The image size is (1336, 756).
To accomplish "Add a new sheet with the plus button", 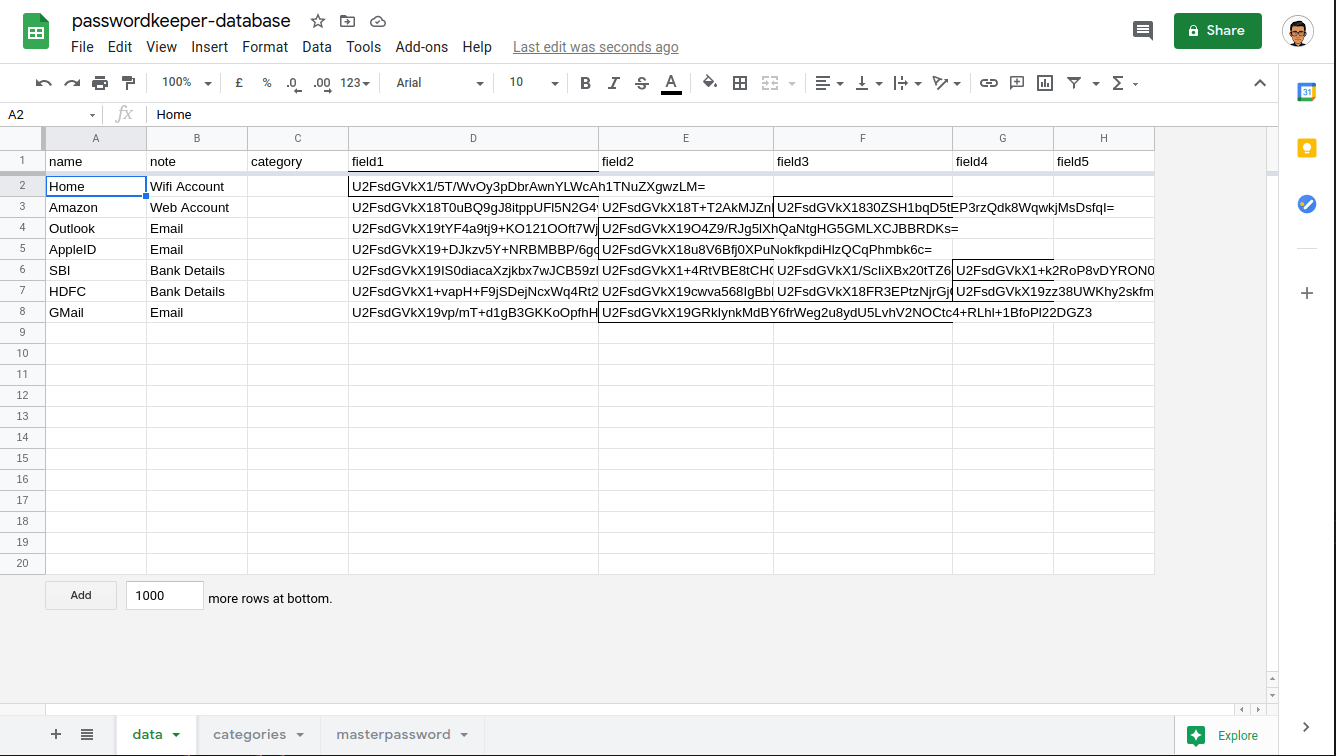I will coord(56,734).
